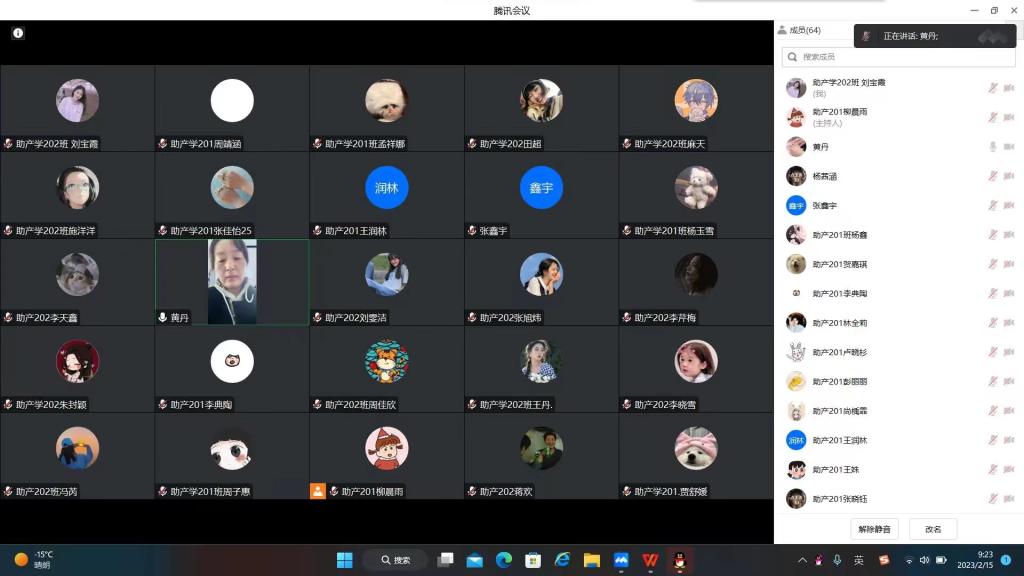
Task: Open the taskbar volume control icon
Action: point(924,560)
